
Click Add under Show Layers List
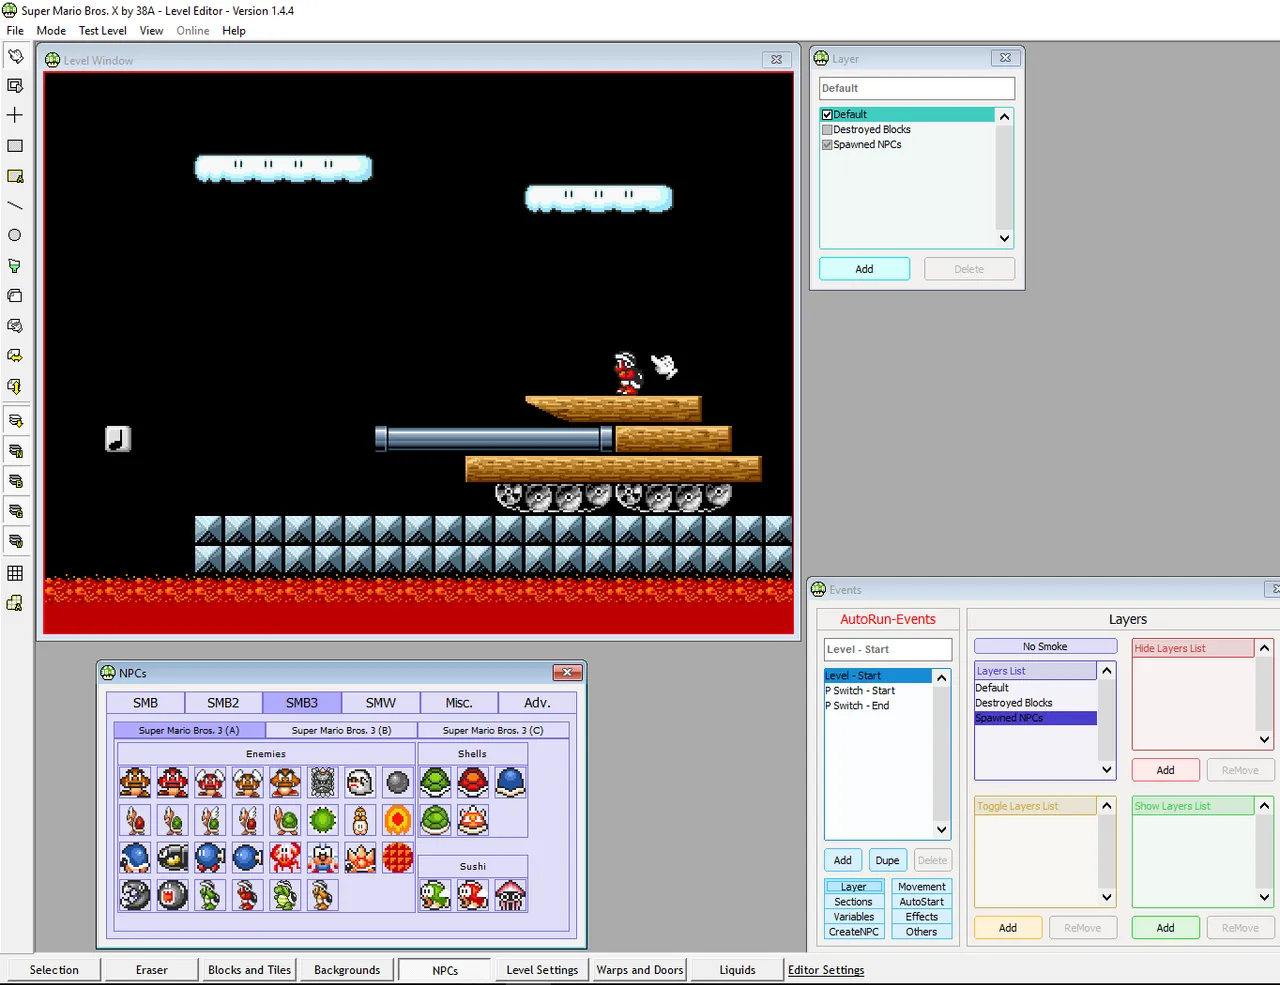(1165, 928)
